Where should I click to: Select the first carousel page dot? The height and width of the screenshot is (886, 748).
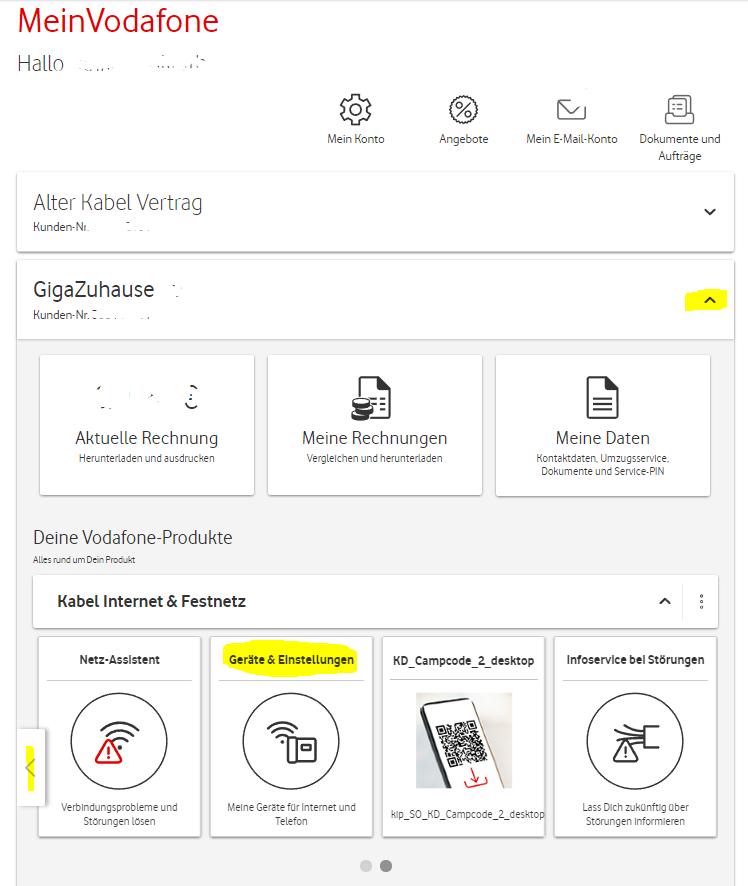tap(366, 866)
